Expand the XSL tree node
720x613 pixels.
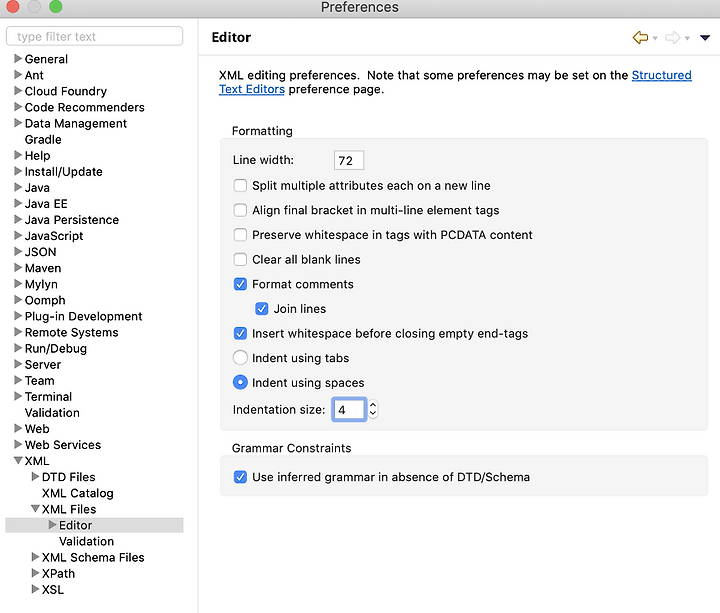coord(35,589)
